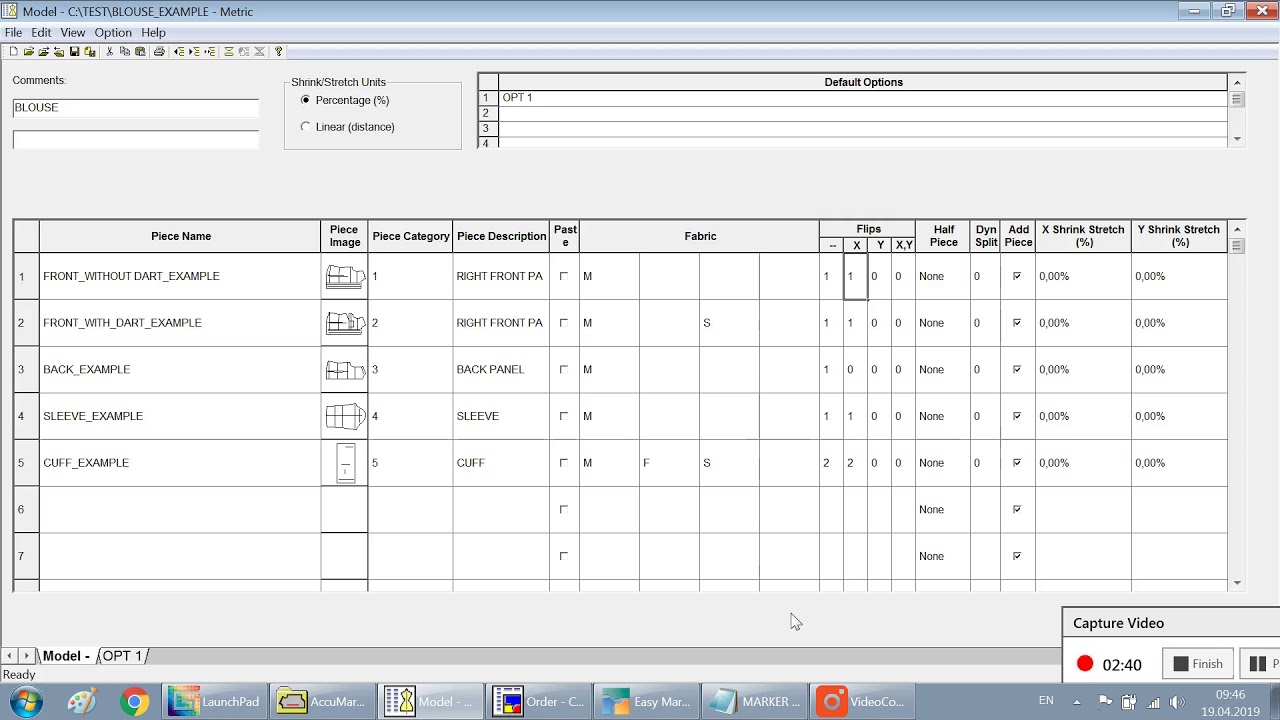Screen dimensions: 1280x720
Task: Open the View menu
Action: (73, 32)
